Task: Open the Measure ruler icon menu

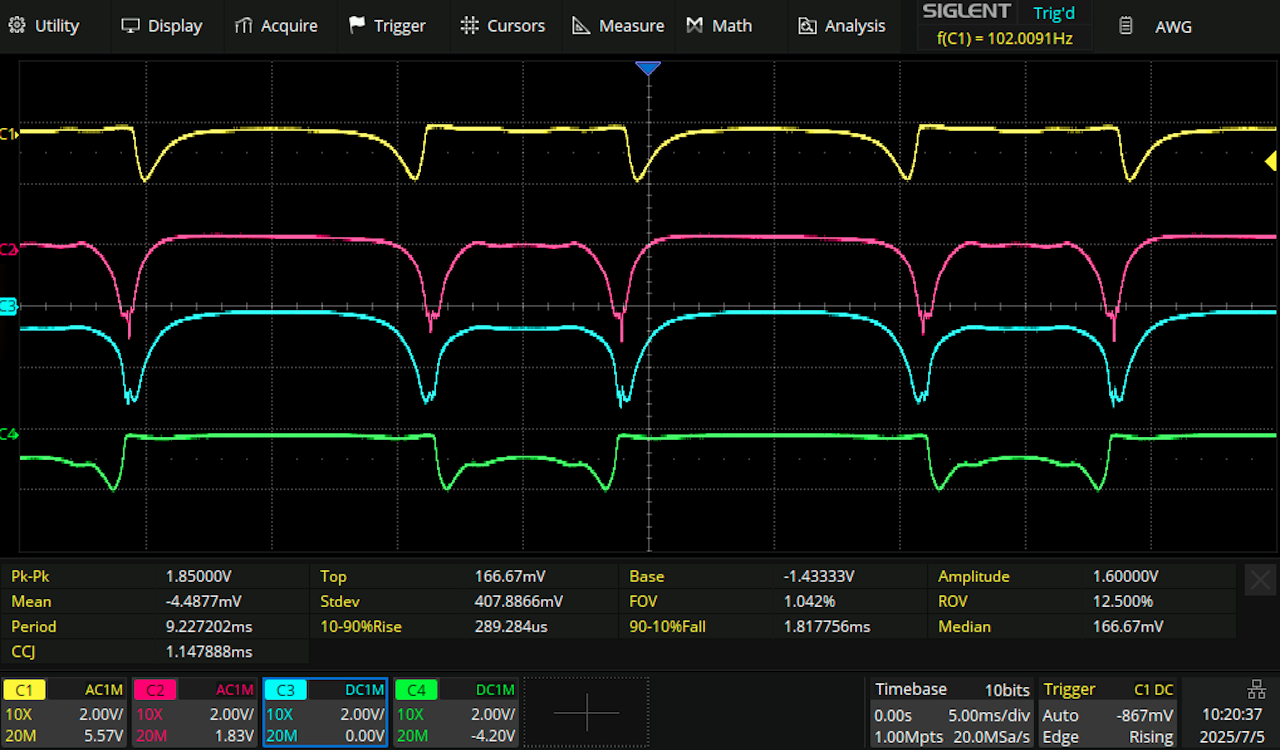Action: coord(581,26)
